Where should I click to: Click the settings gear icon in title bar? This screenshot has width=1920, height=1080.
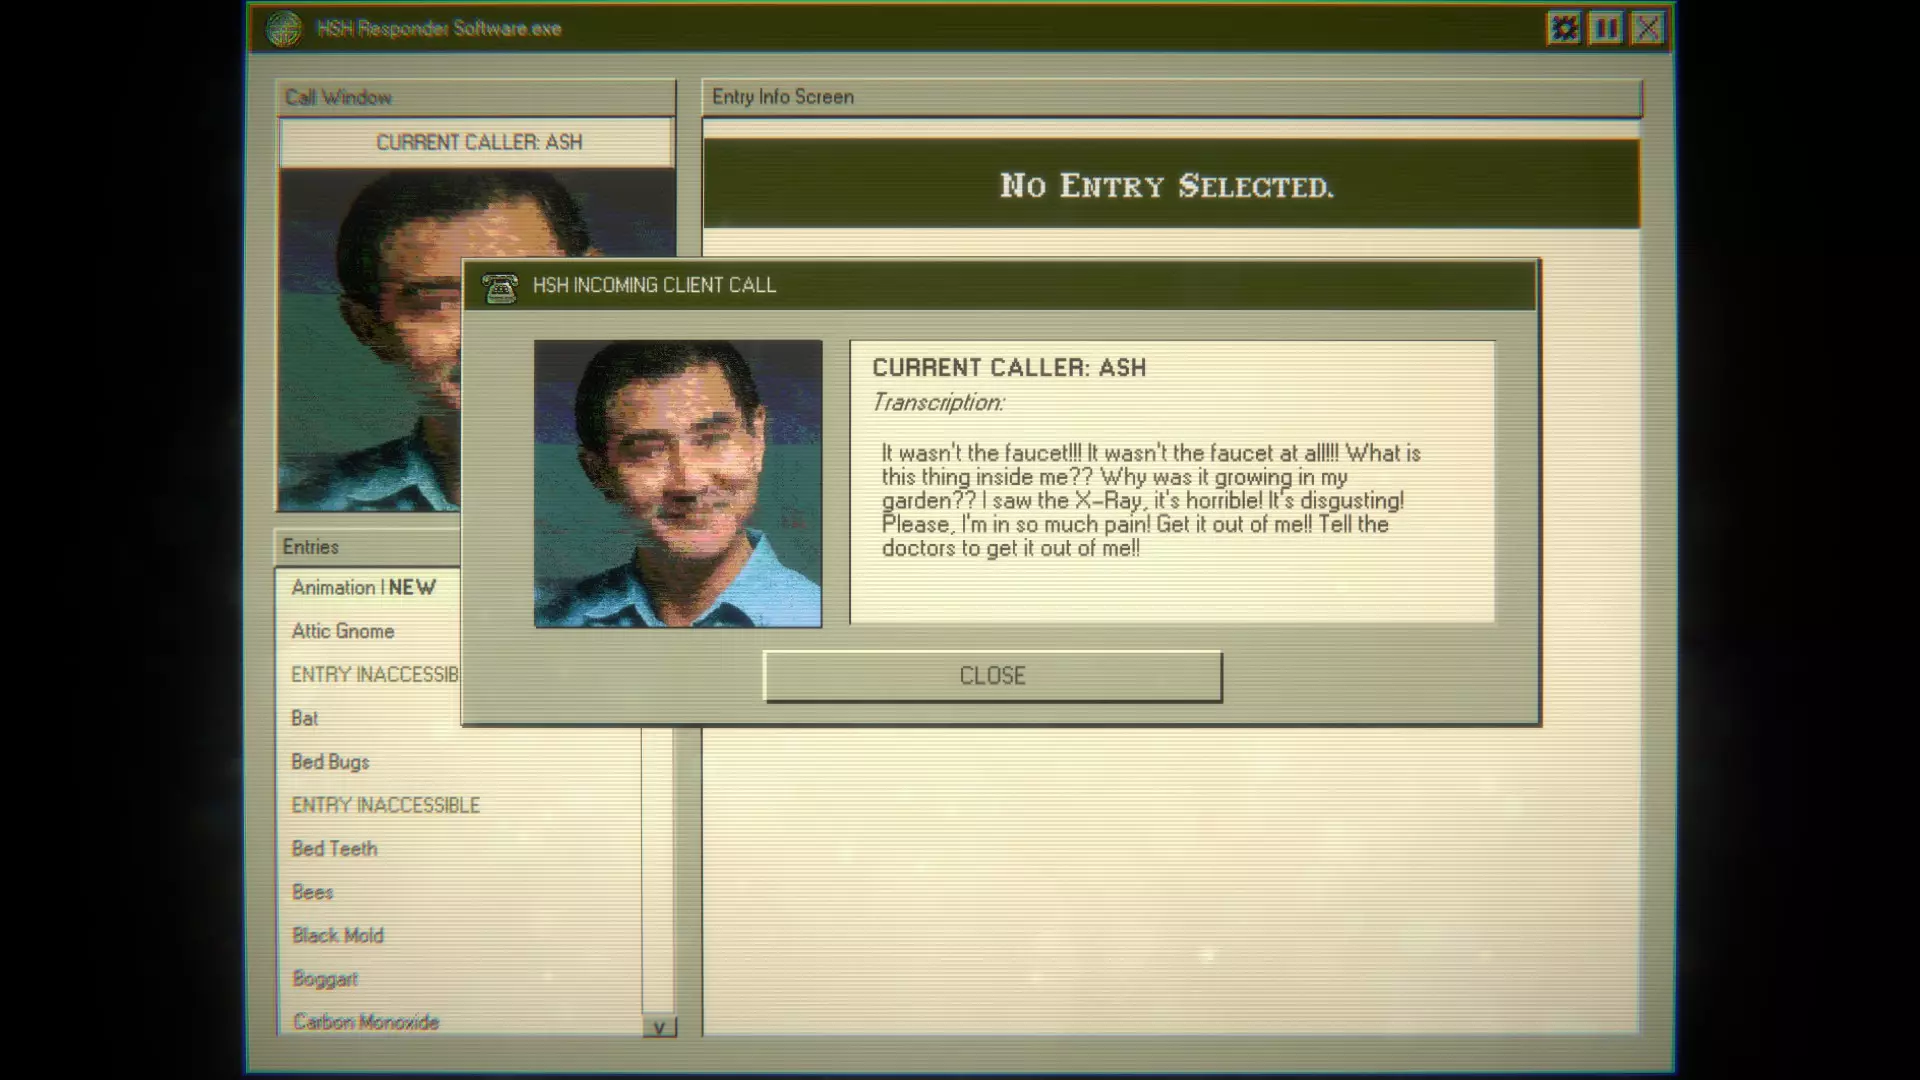[x=1564, y=28]
